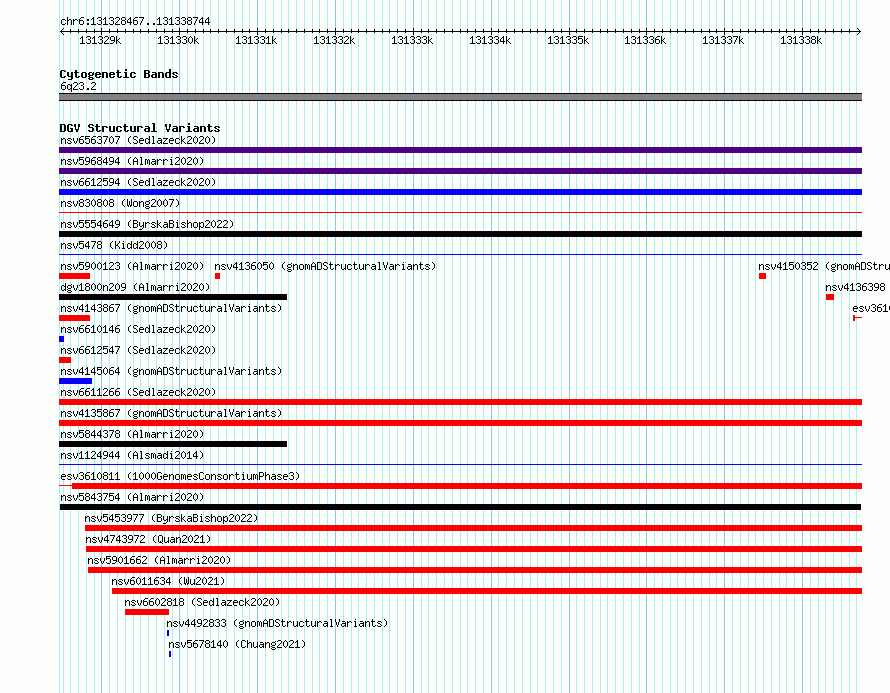Open nsv6612547 (Sedlazeck2020) label
This screenshot has width=890, height=693.
[x=138, y=350]
